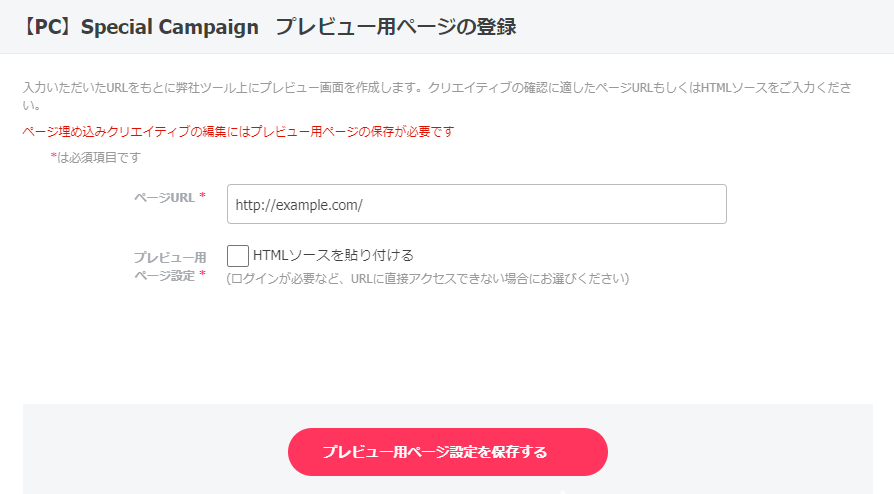Click the プレビュー用ページ設定 field label
This screenshot has width=894, height=494.
166,266
